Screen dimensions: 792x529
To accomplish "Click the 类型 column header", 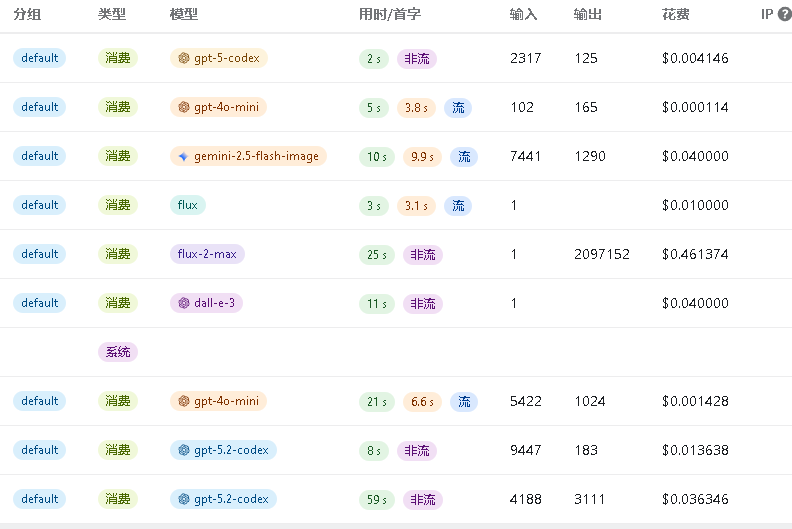I will (112, 14).
